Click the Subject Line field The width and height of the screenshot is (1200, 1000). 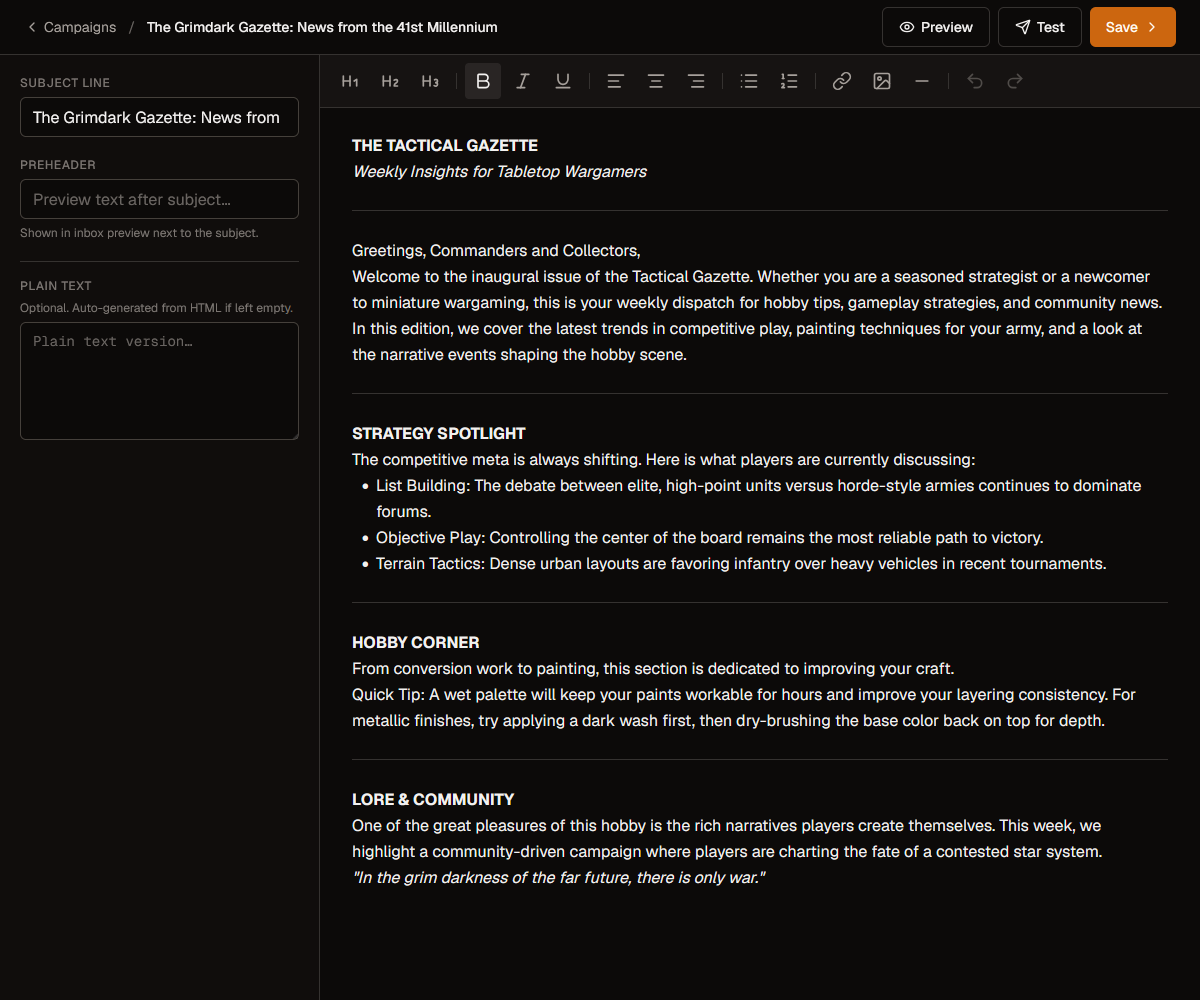[159, 117]
